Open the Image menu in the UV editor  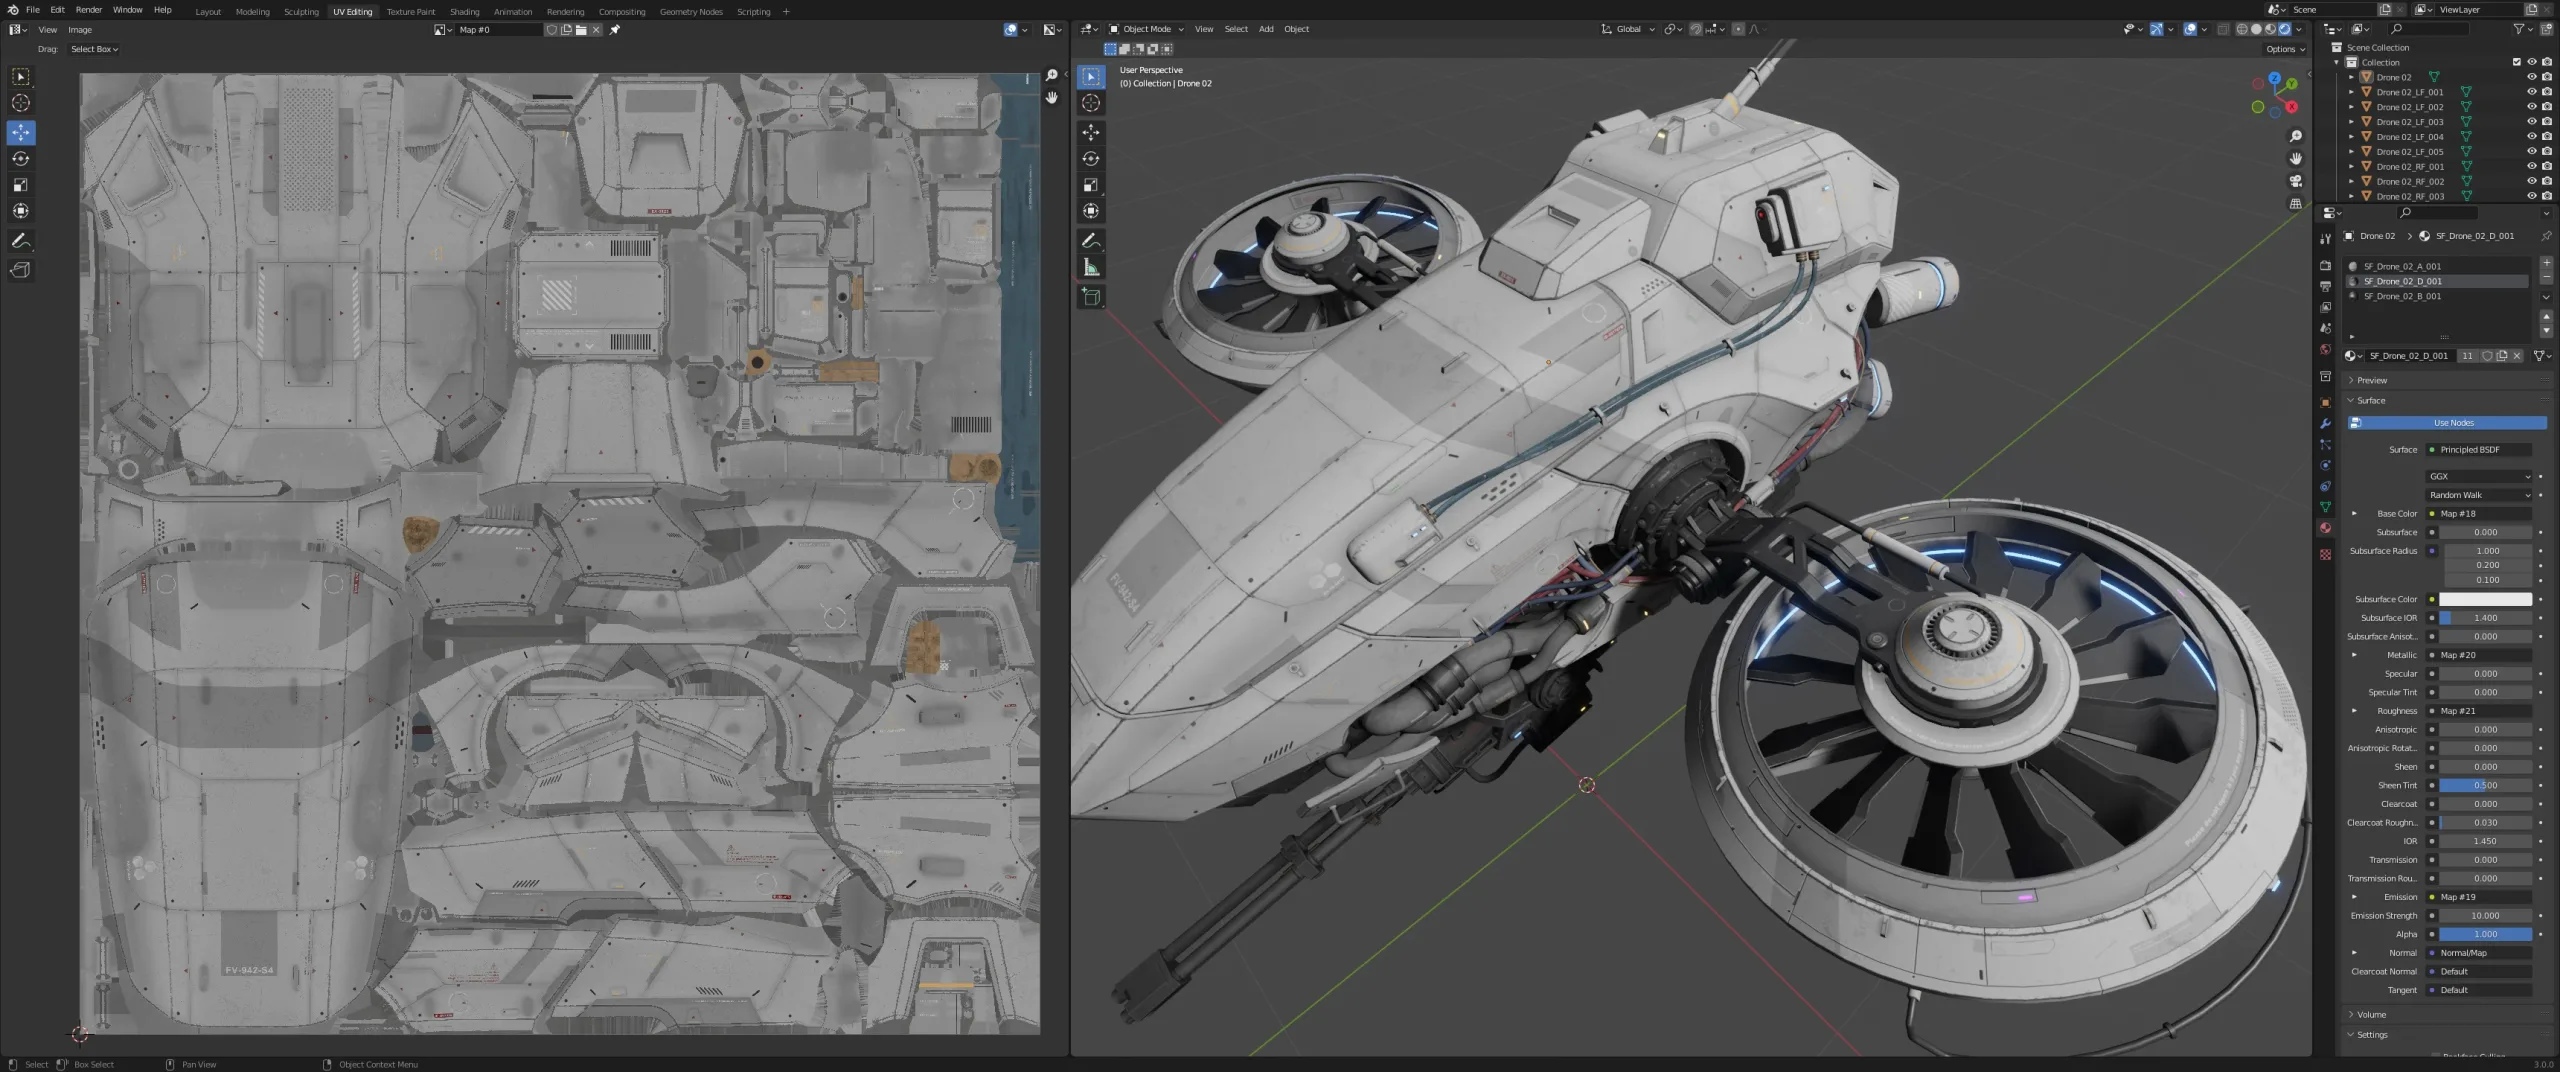click(x=80, y=29)
